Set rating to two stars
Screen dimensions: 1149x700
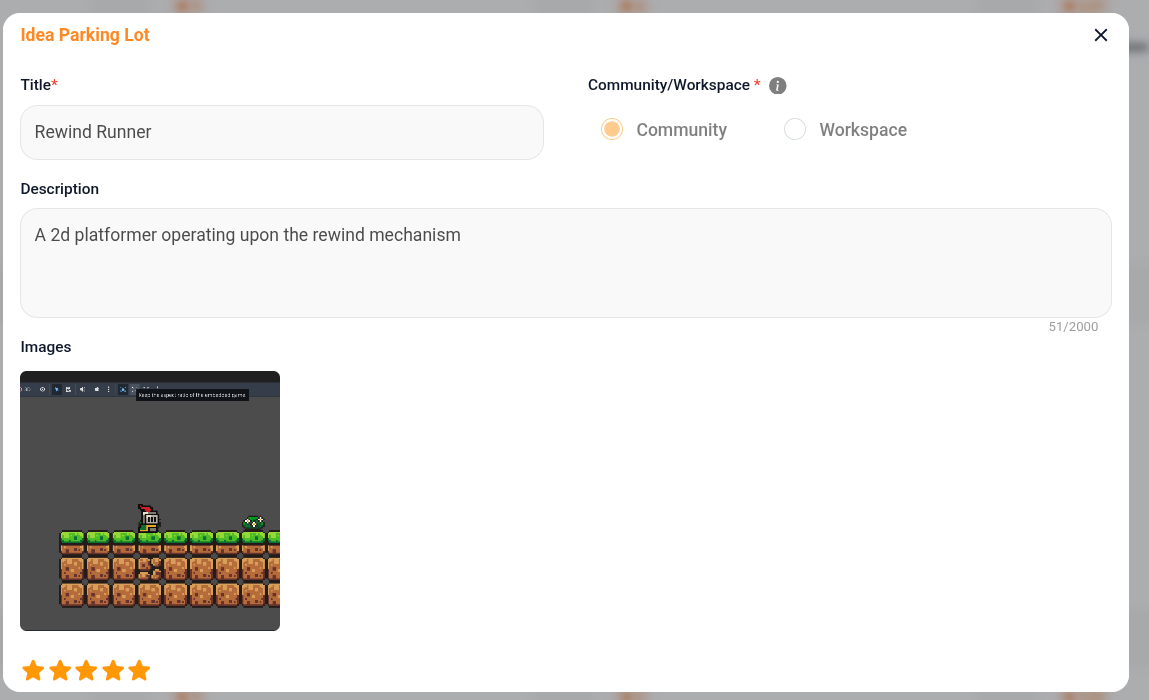click(x=60, y=670)
